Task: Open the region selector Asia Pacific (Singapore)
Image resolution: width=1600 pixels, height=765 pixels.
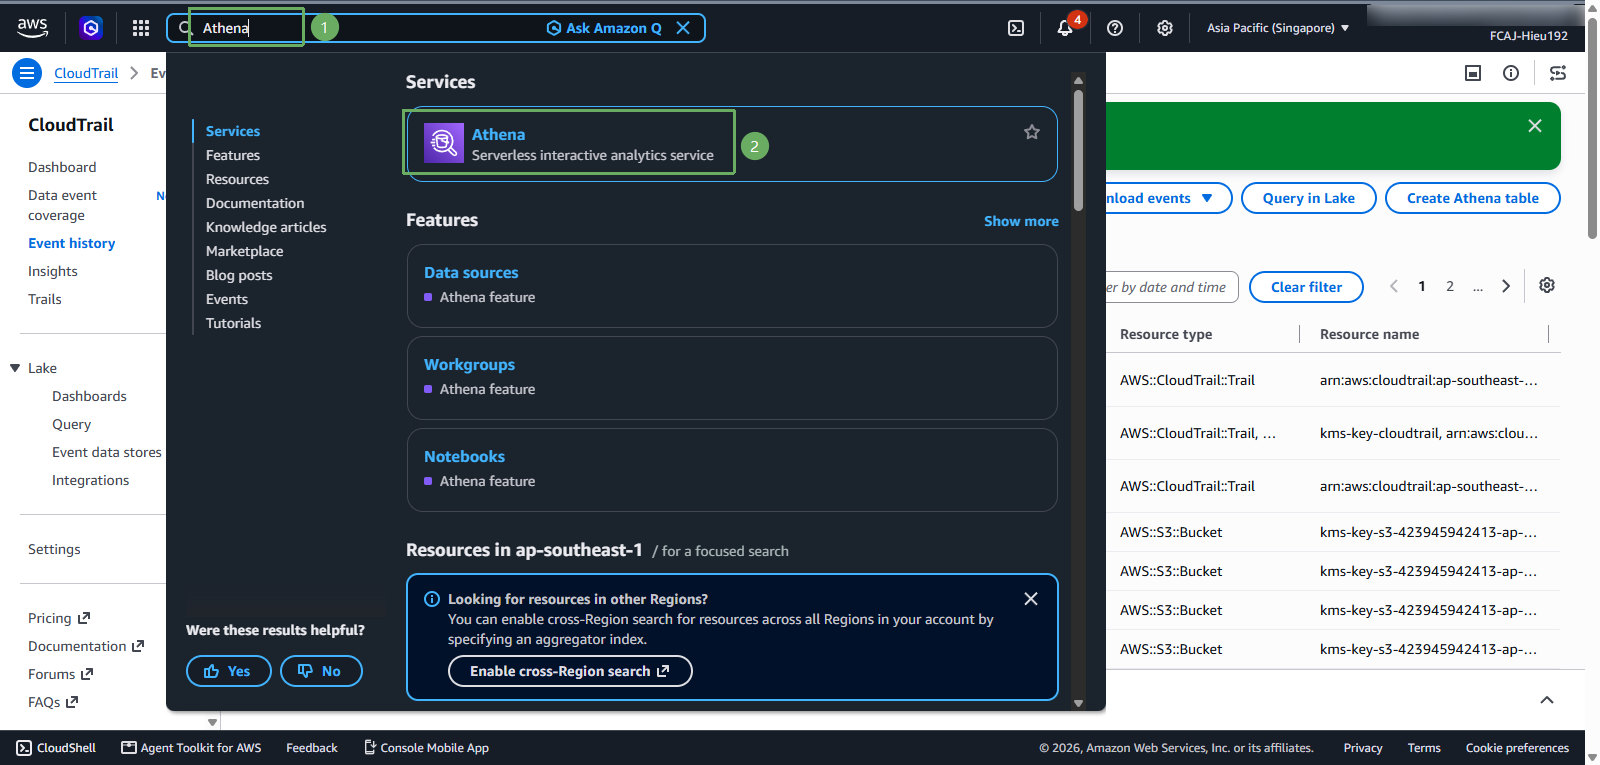Action: tap(1278, 28)
